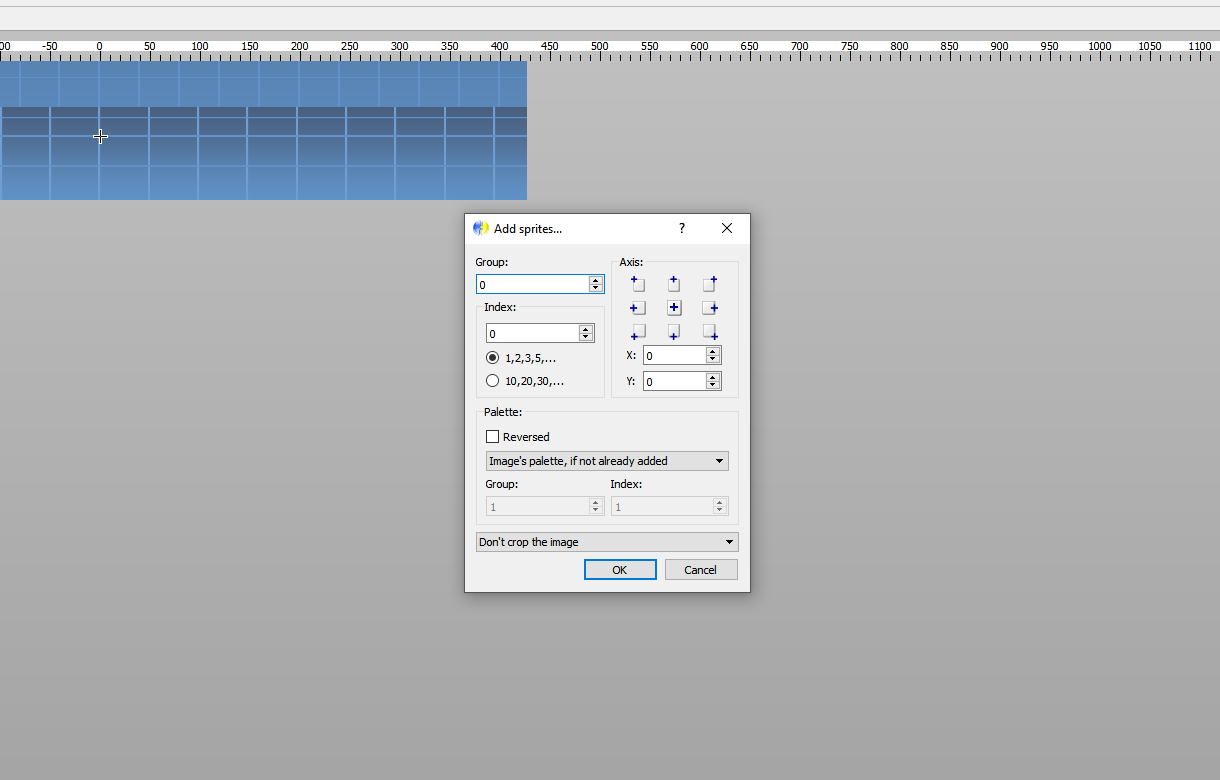Set axis to center
1220x780 pixels.
coord(674,308)
